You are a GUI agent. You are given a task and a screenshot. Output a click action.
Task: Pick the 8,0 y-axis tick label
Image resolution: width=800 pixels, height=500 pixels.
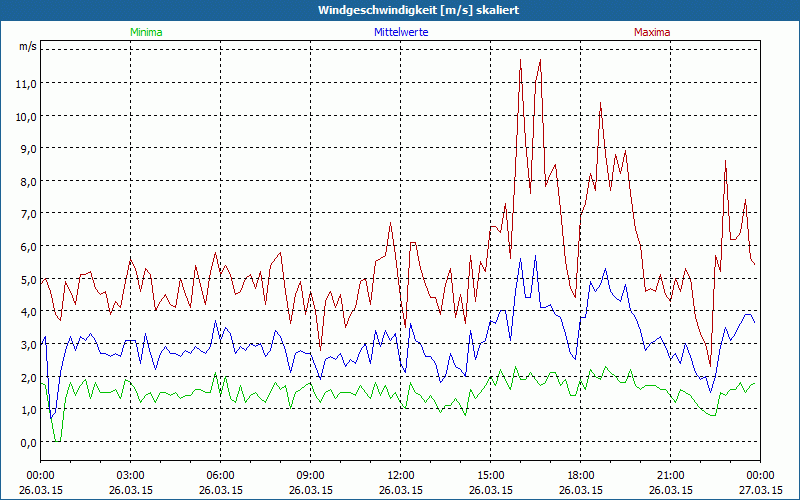click(27, 182)
